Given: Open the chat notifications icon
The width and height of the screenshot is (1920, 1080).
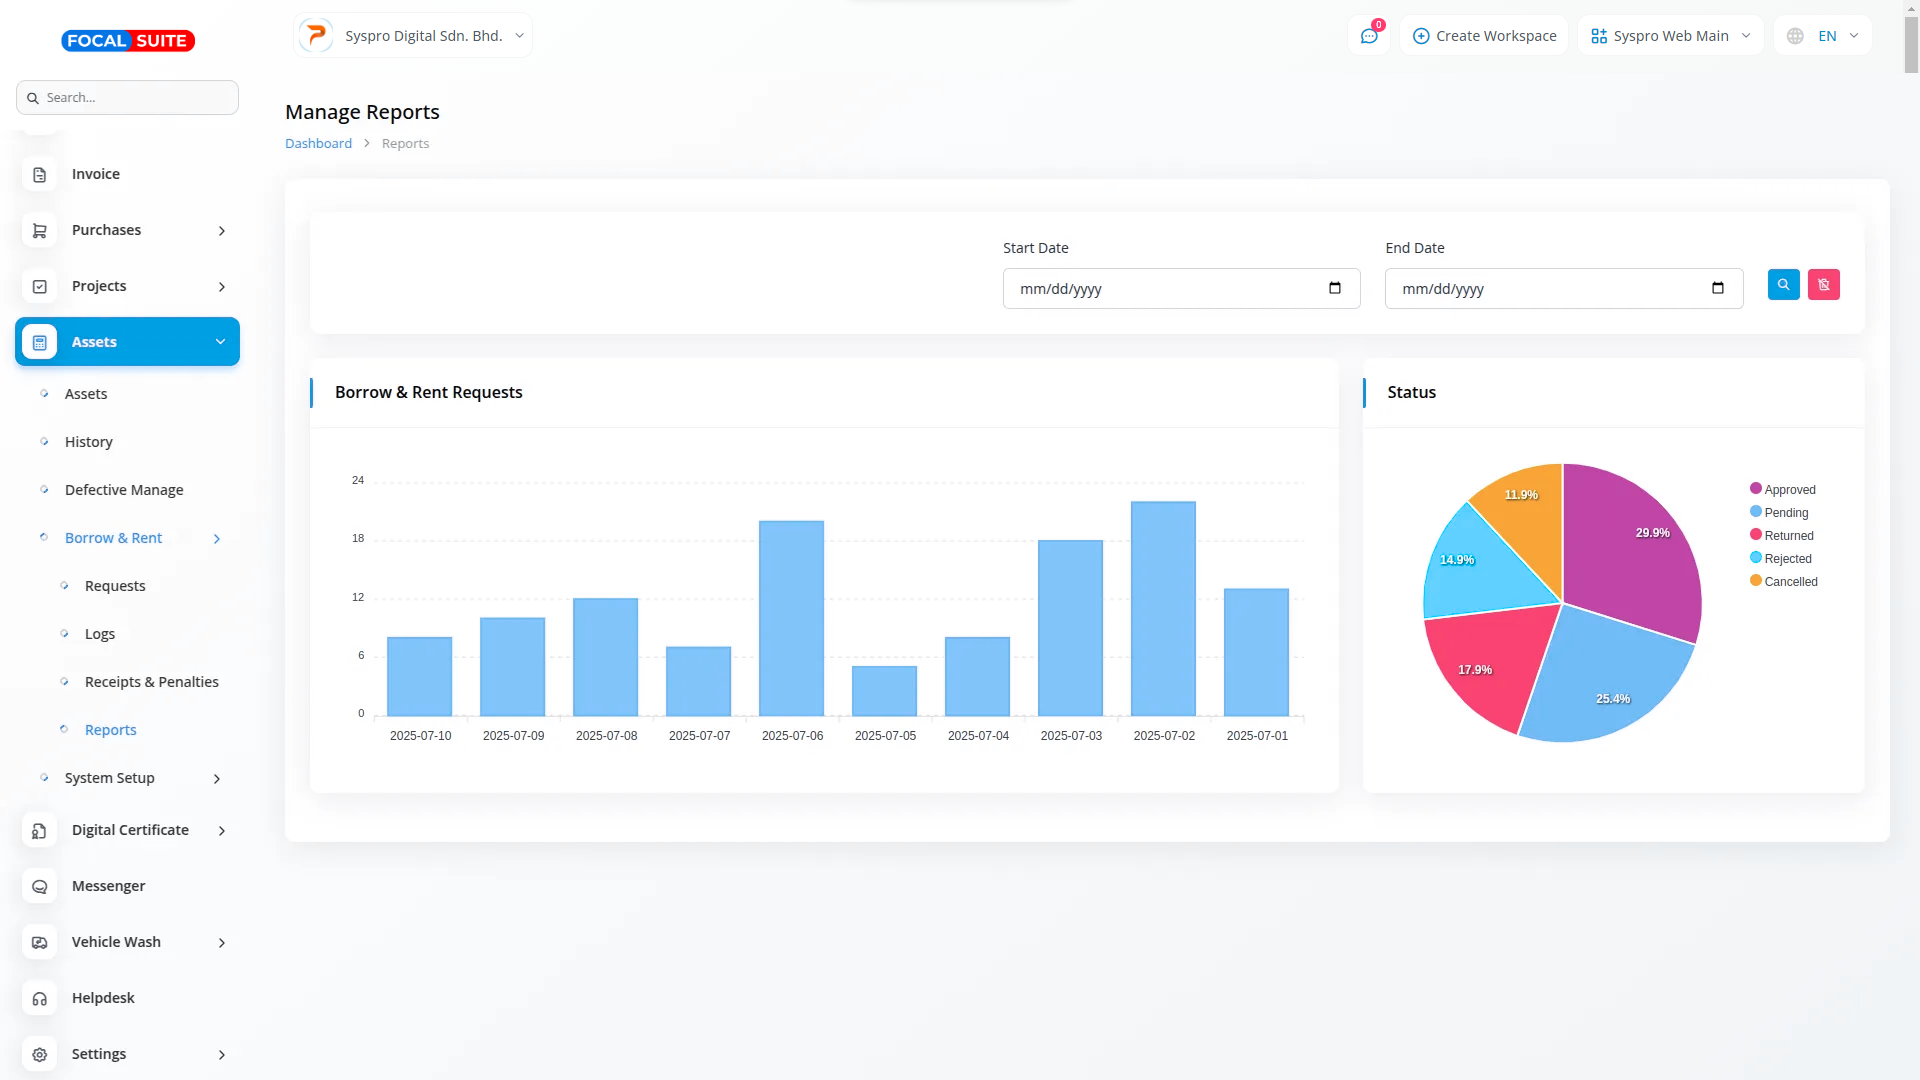Looking at the screenshot, I should pyautogui.click(x=1369, y=36).
